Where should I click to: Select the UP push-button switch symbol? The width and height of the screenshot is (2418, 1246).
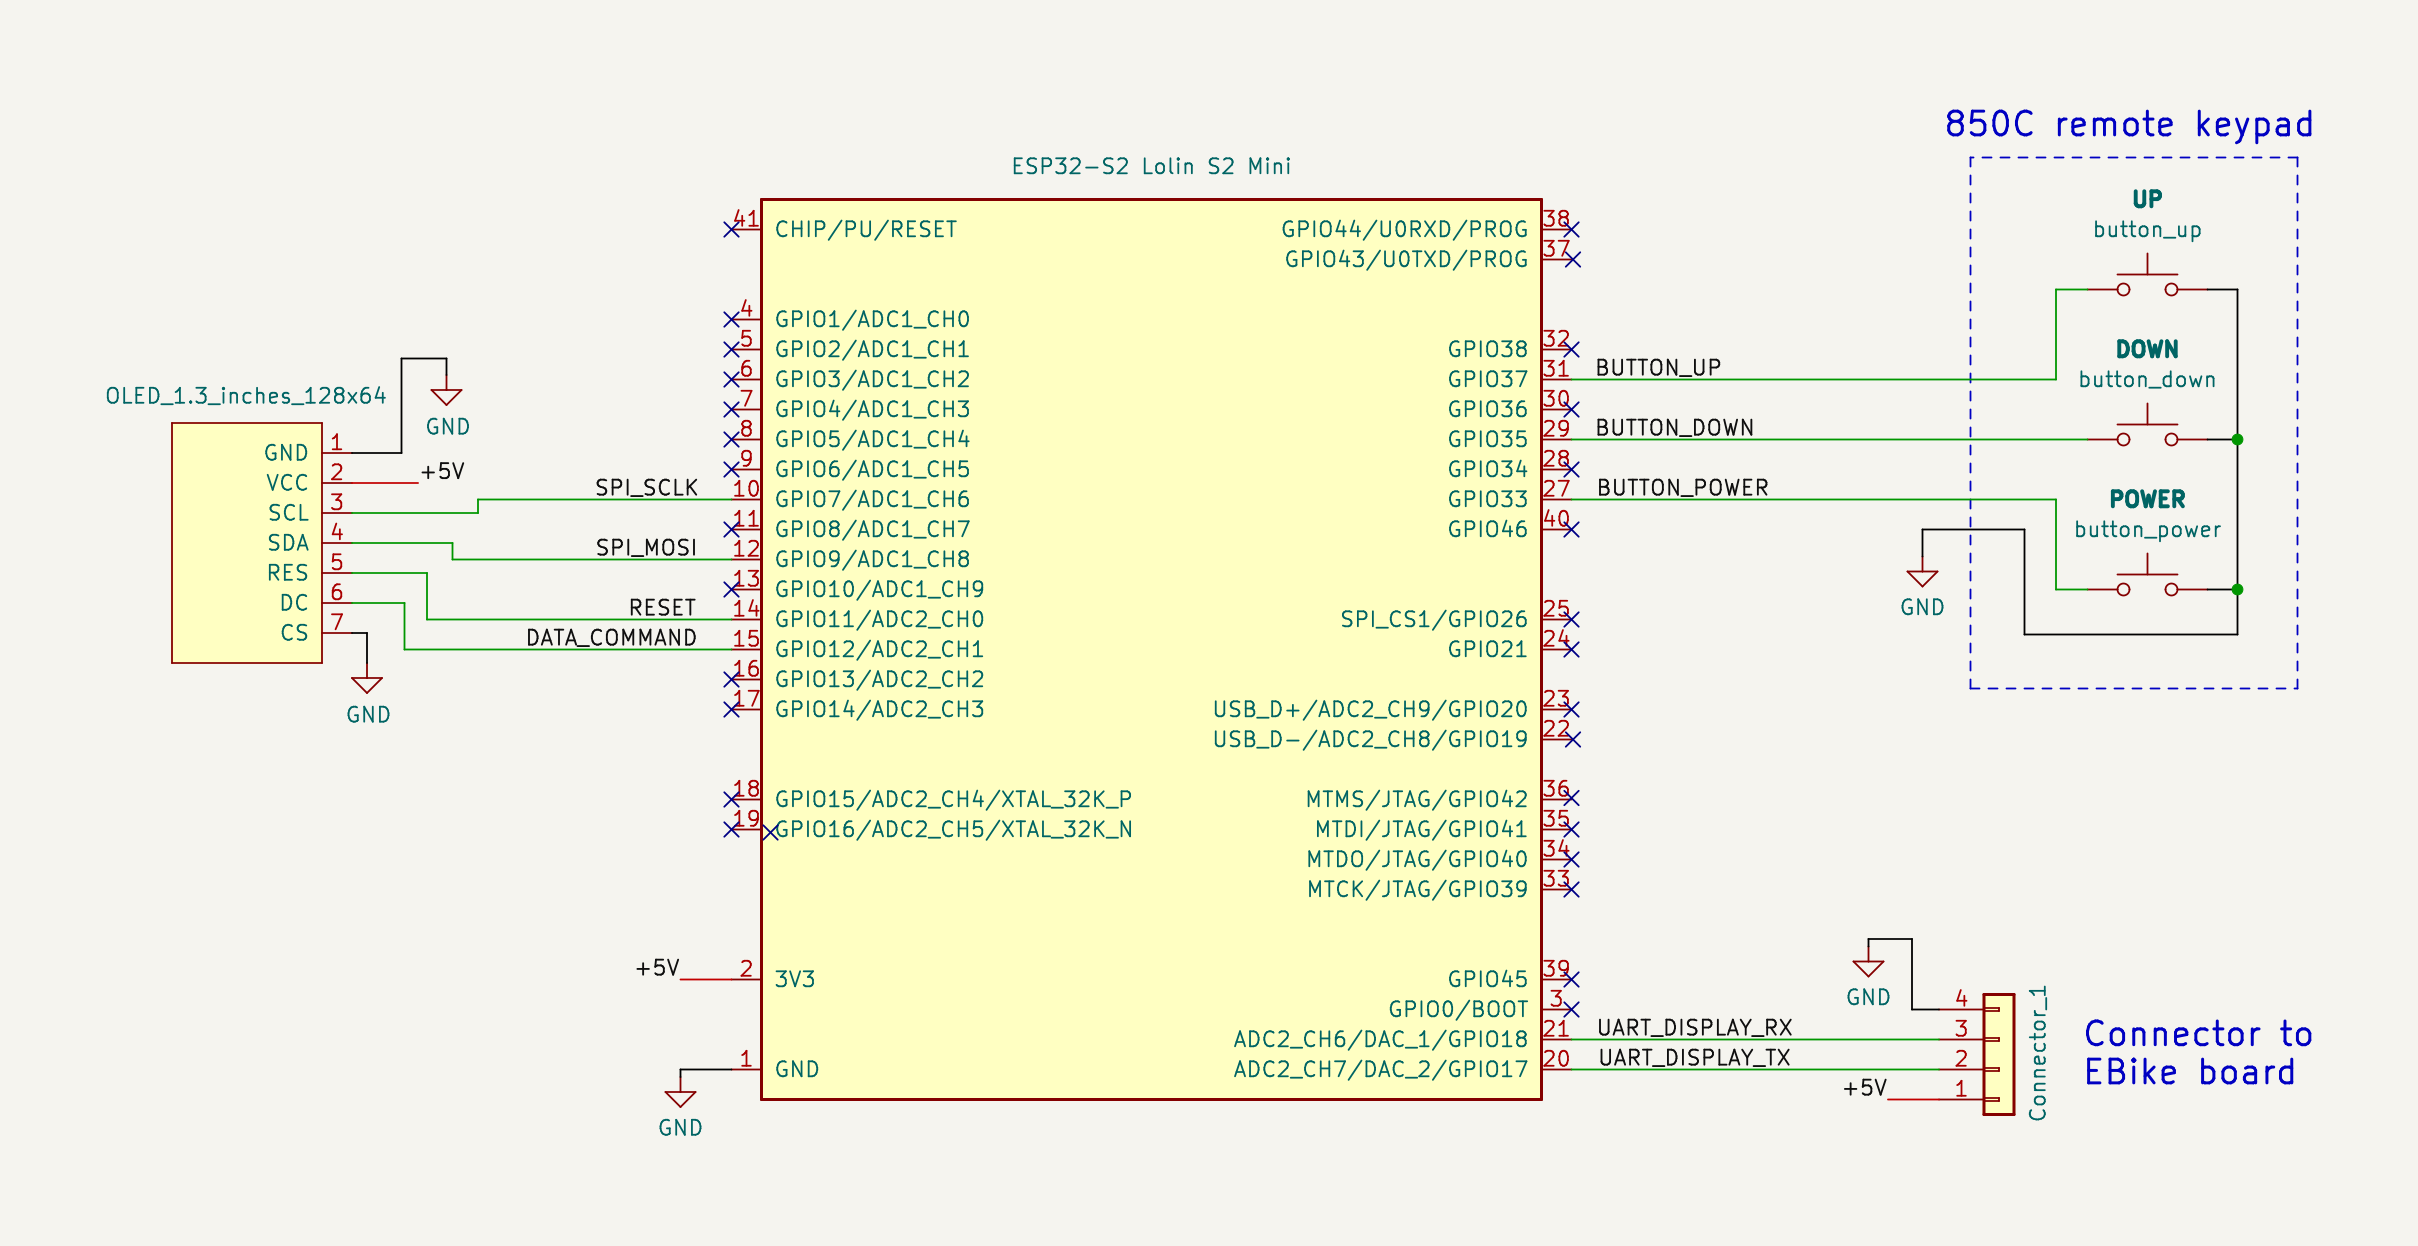click(2147, 277)
